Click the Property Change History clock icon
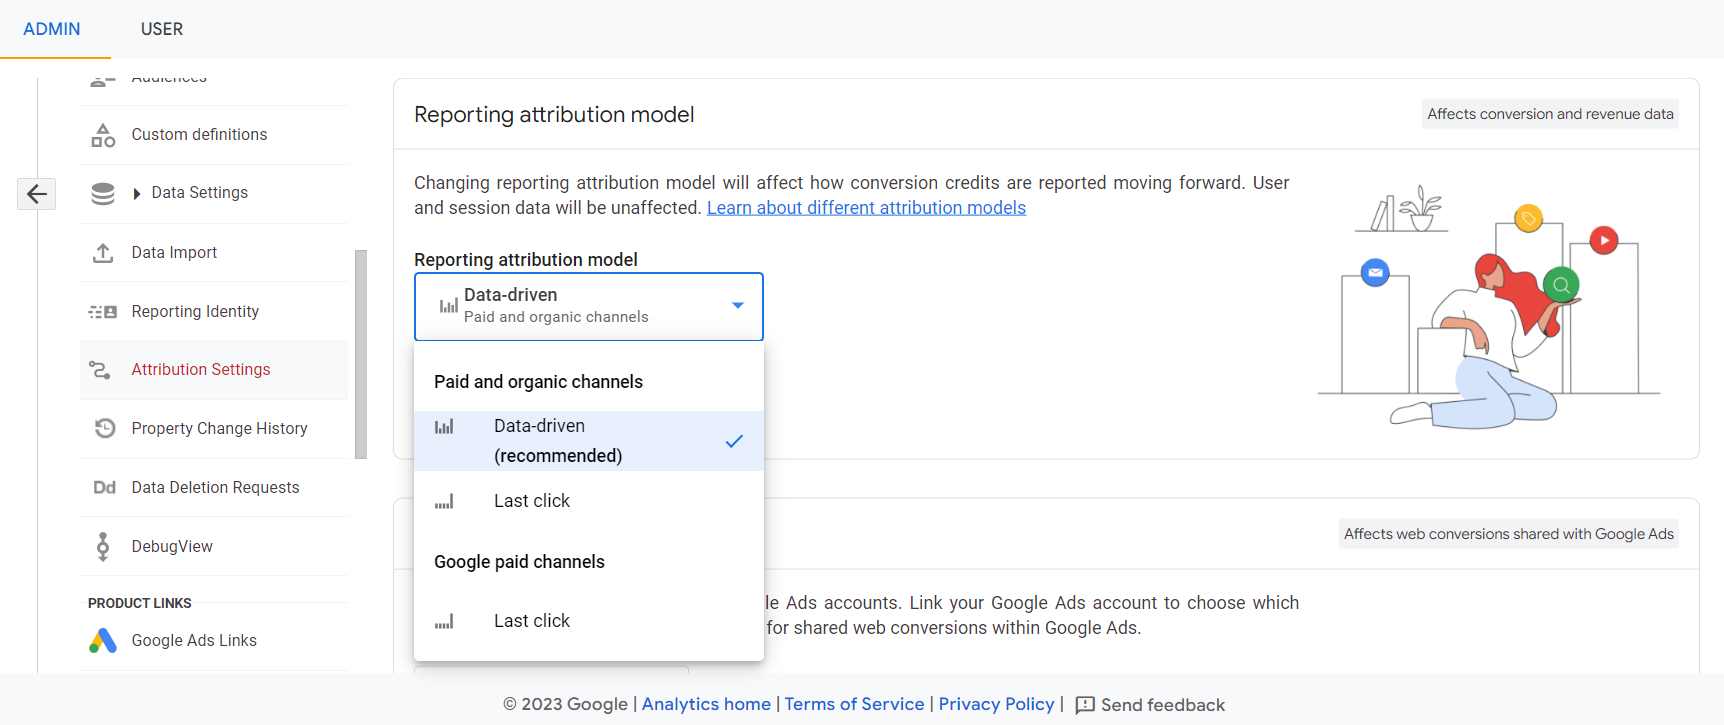This screenshot has width=1724, height=725. (x=104, y=428)
